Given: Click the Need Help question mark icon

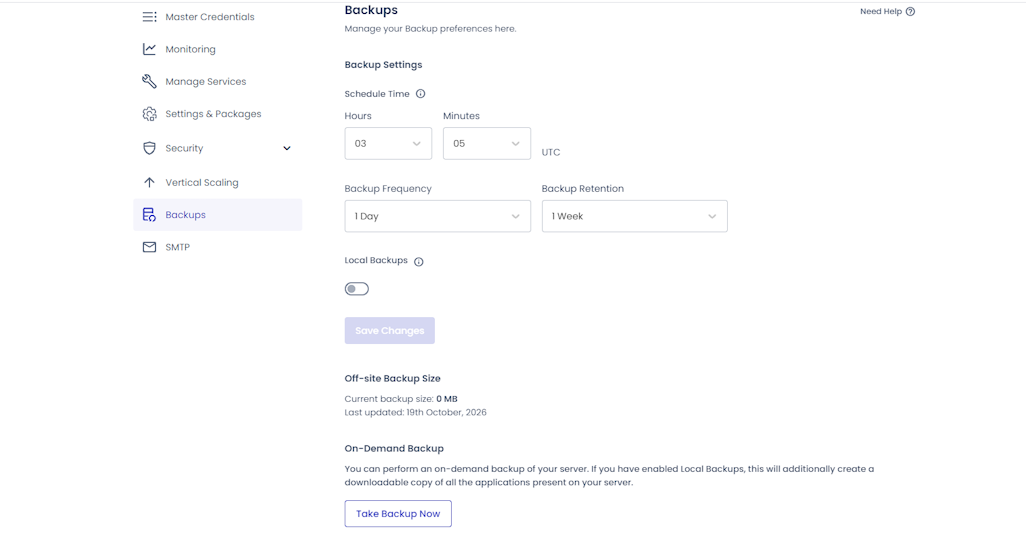Looking at the screenshot, I should coord(910,11).
